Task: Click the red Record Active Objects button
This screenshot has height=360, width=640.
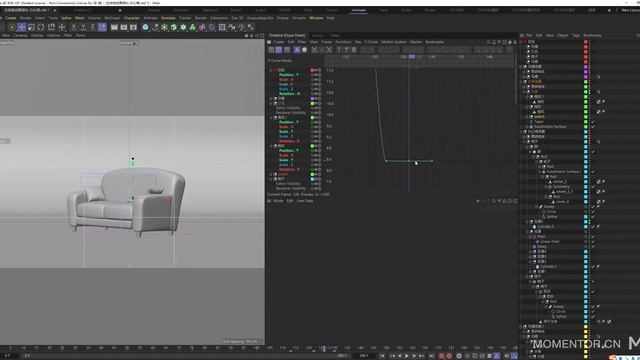Action: click(441, 356)
